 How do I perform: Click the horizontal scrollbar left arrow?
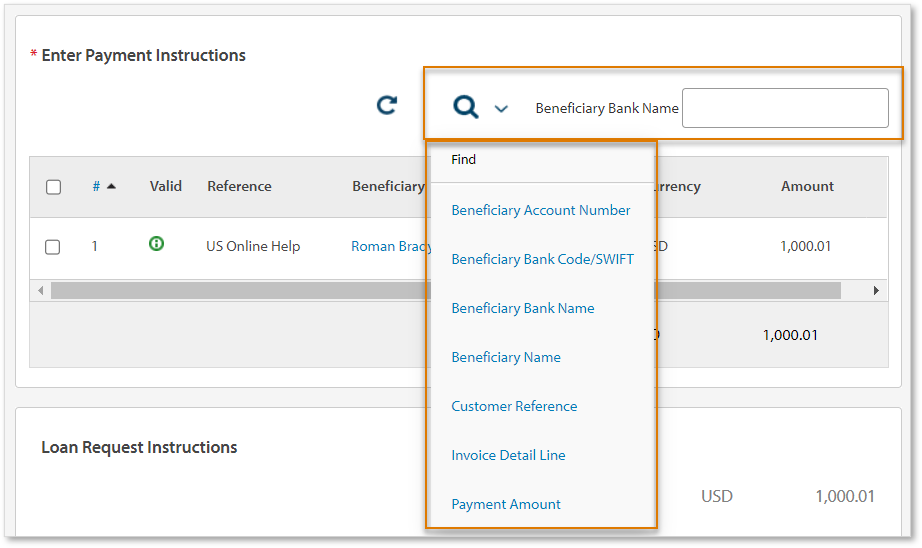(x=41, y=290)
